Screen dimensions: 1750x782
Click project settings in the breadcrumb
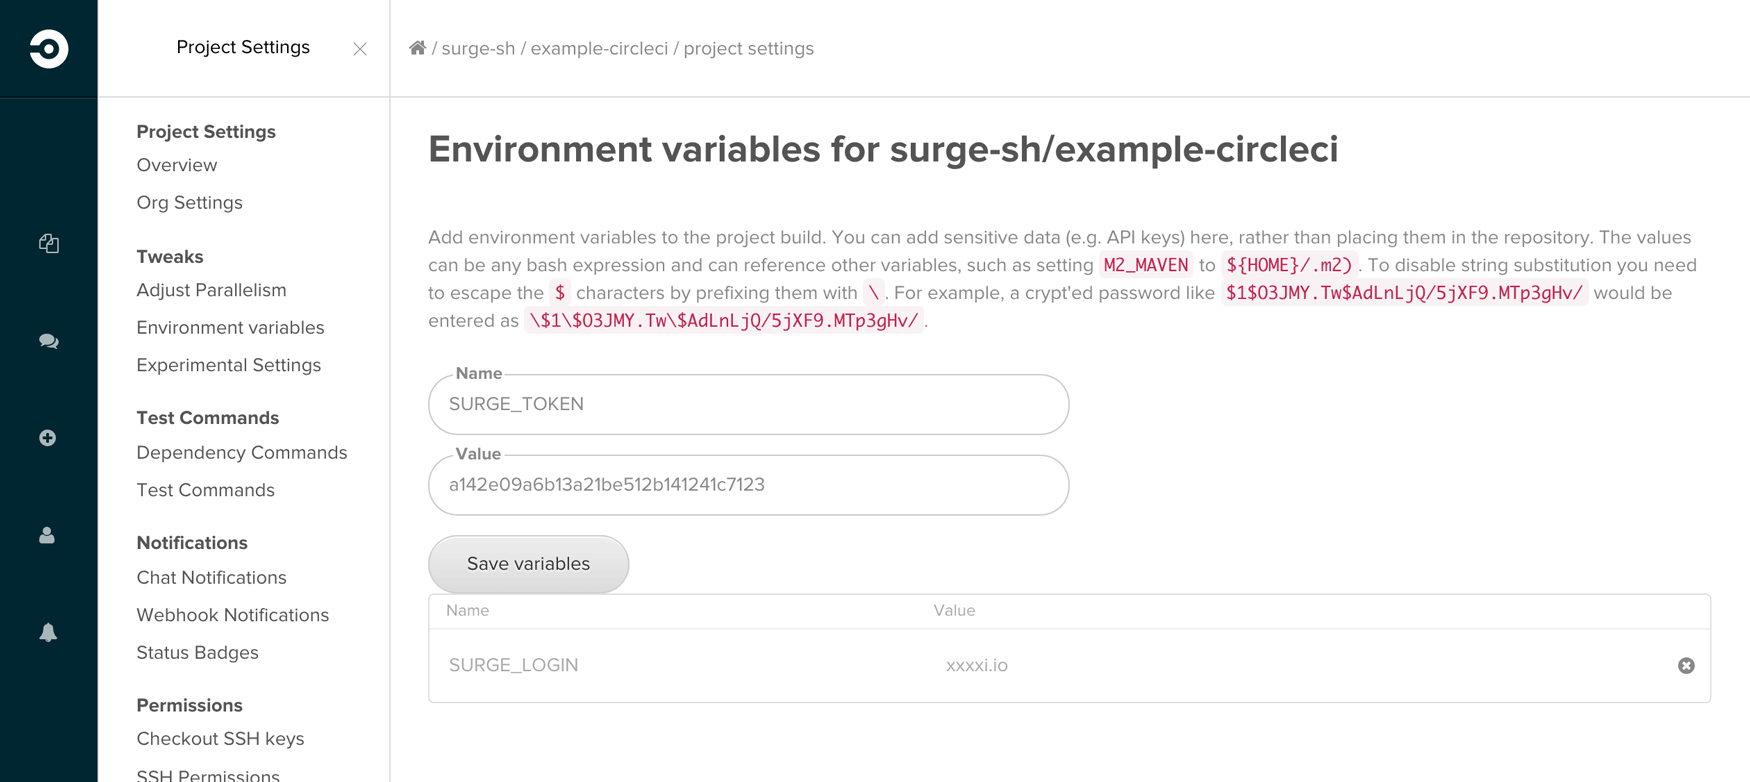click(749, 48)
